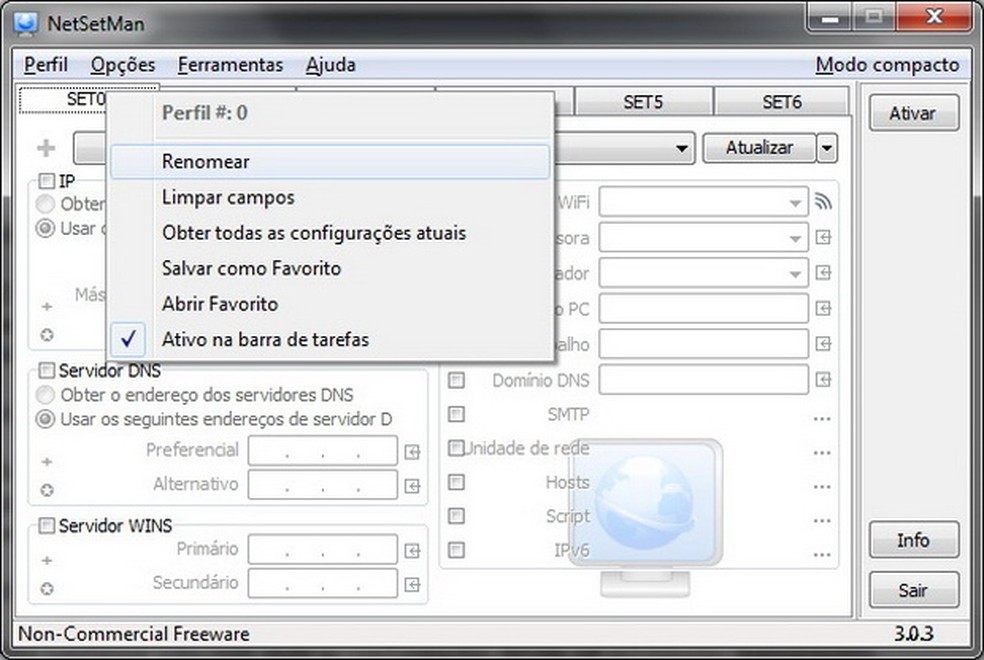The width and height of the screenshot is (984, 660).
Task: Tick the Hosts checkbox
Action: [456, 482]
